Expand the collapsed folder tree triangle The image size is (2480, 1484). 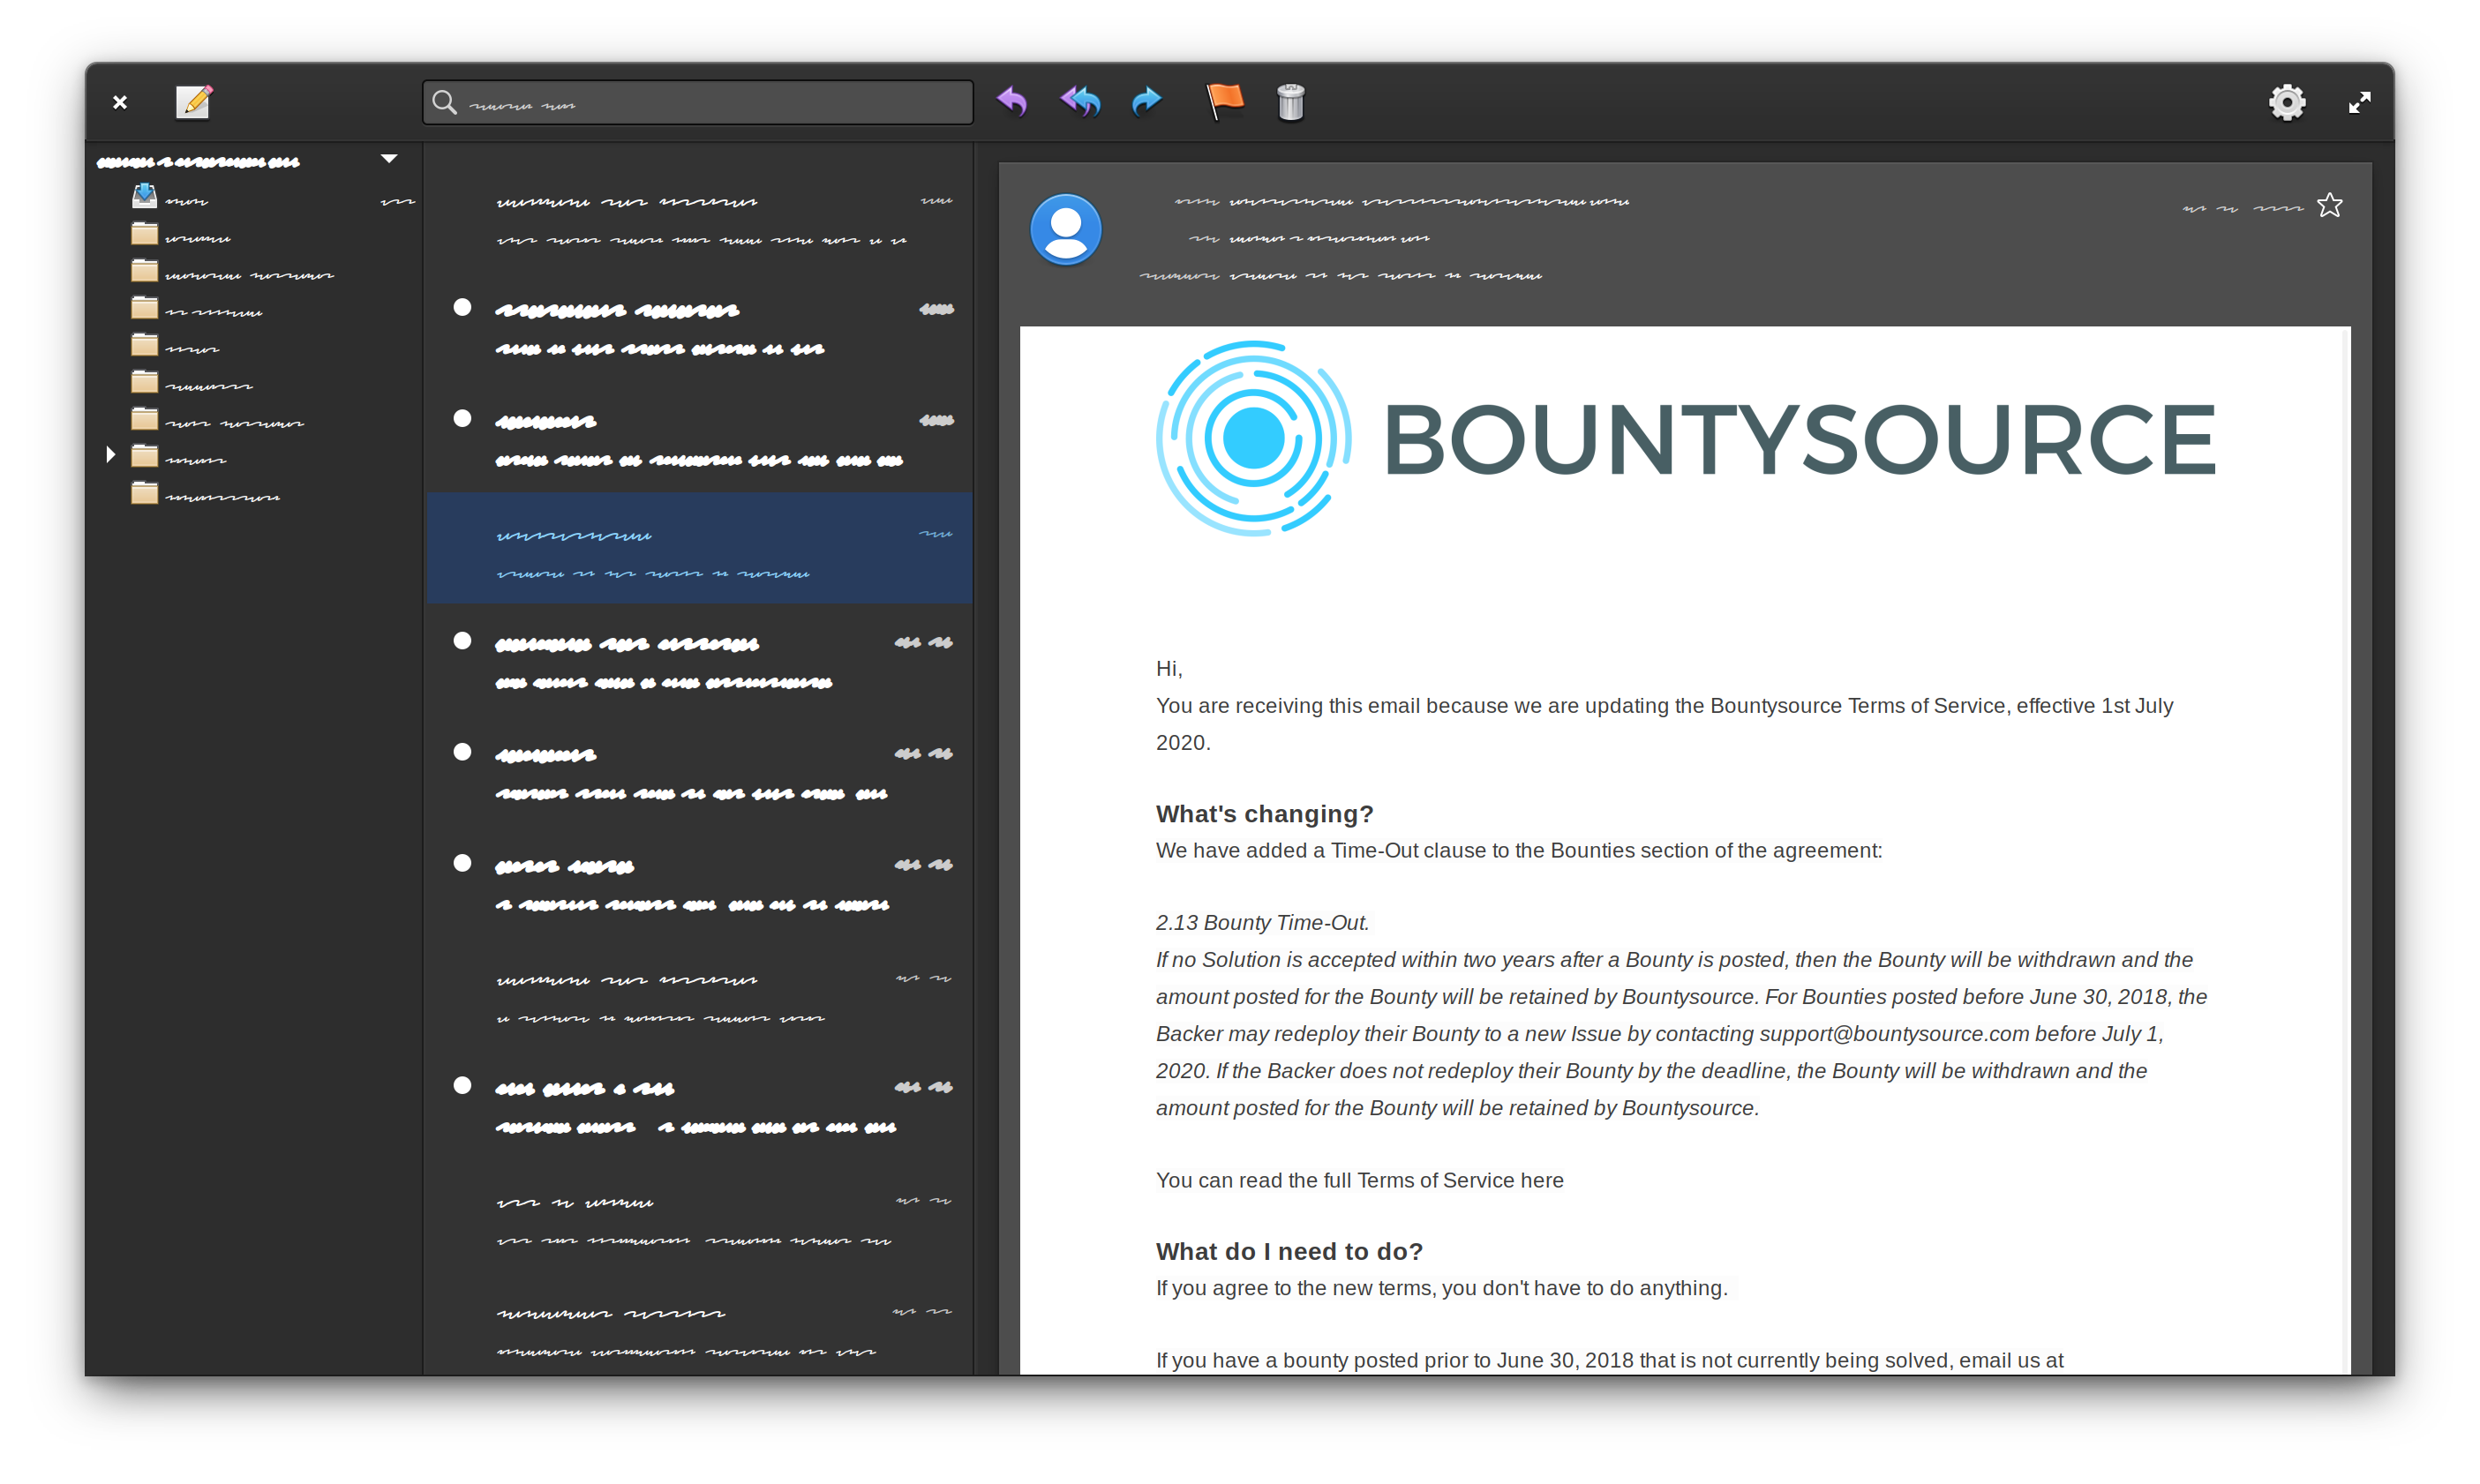point(110,456)
